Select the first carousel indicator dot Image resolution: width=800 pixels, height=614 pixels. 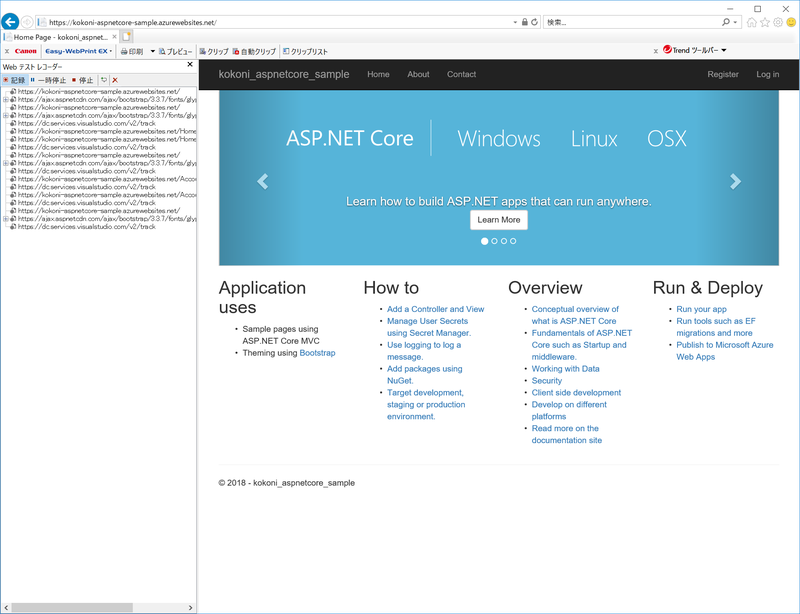tap(484, 241)
